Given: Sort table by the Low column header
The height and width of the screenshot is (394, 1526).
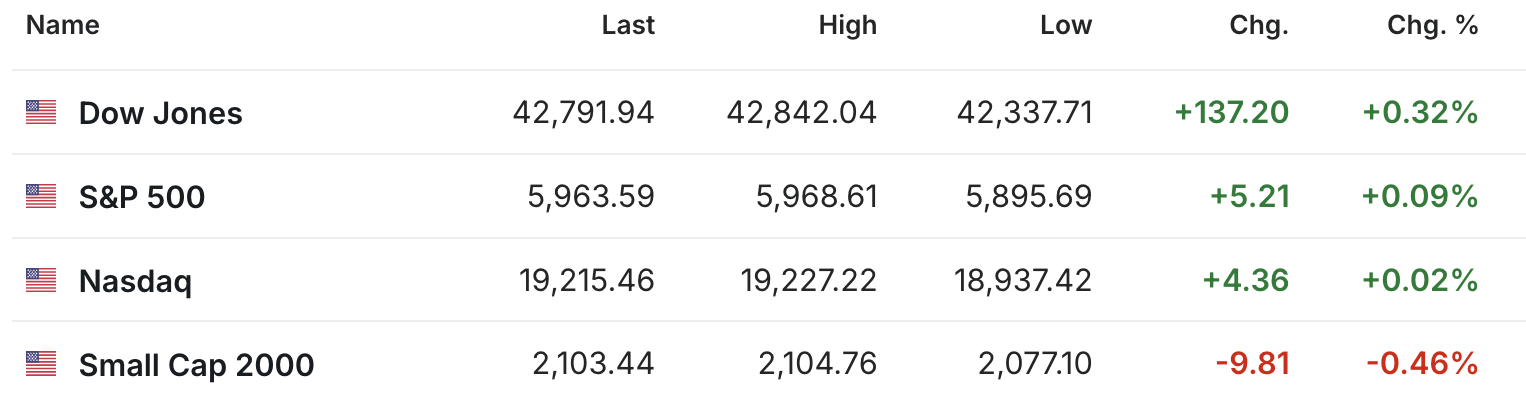Looking at the screenshot, I should (1066, 26).
